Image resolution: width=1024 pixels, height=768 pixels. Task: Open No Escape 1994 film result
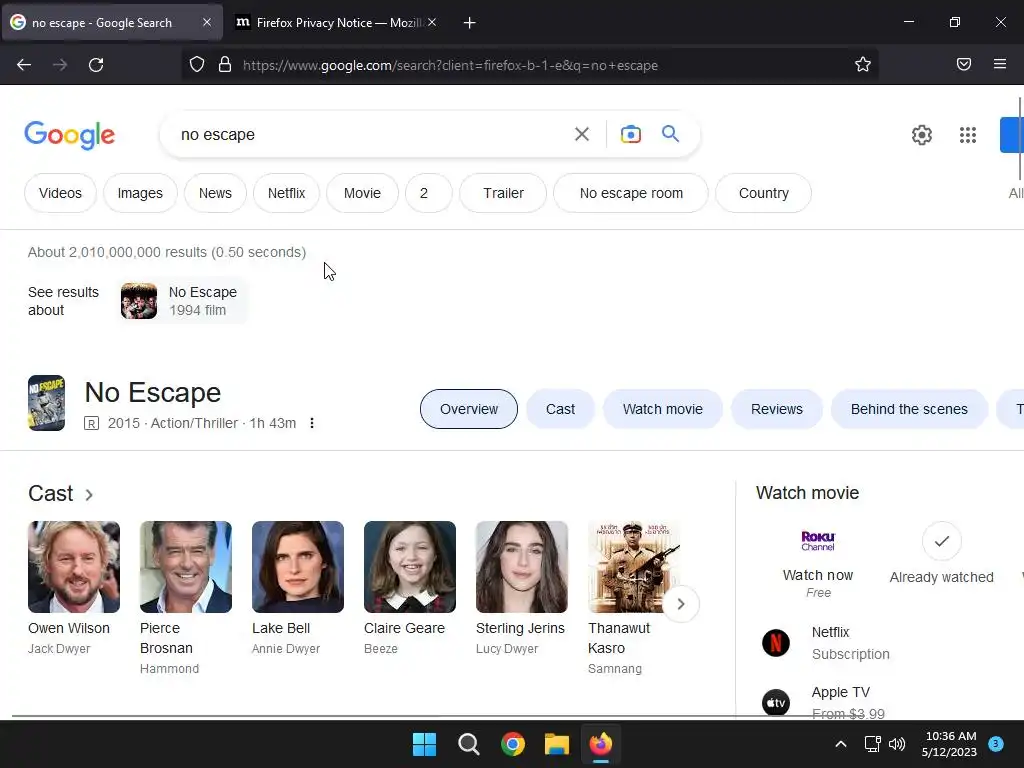(182, 301)
